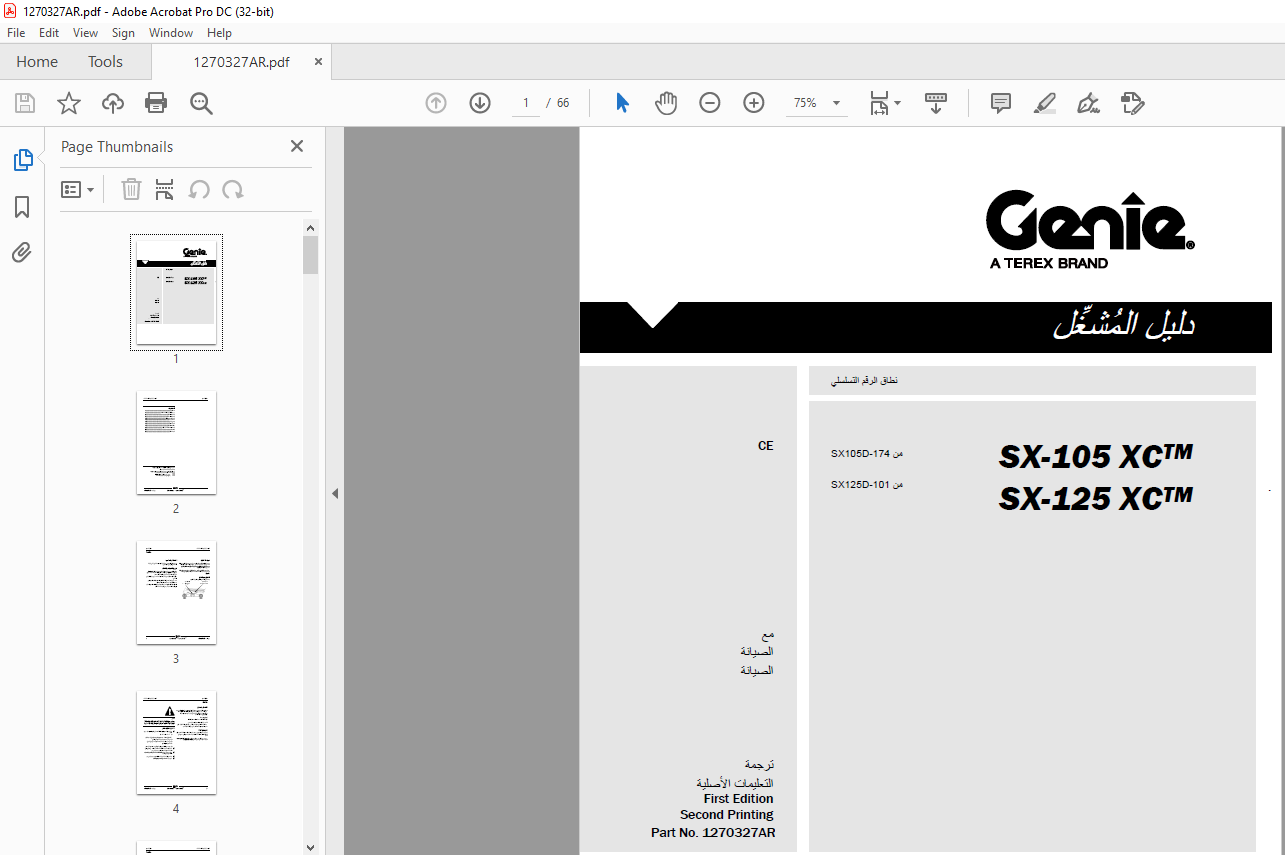This screenshot has width=1285, height=855.
Task: Click thumbnails scrollbar down arrow
Action: [311, 846]
